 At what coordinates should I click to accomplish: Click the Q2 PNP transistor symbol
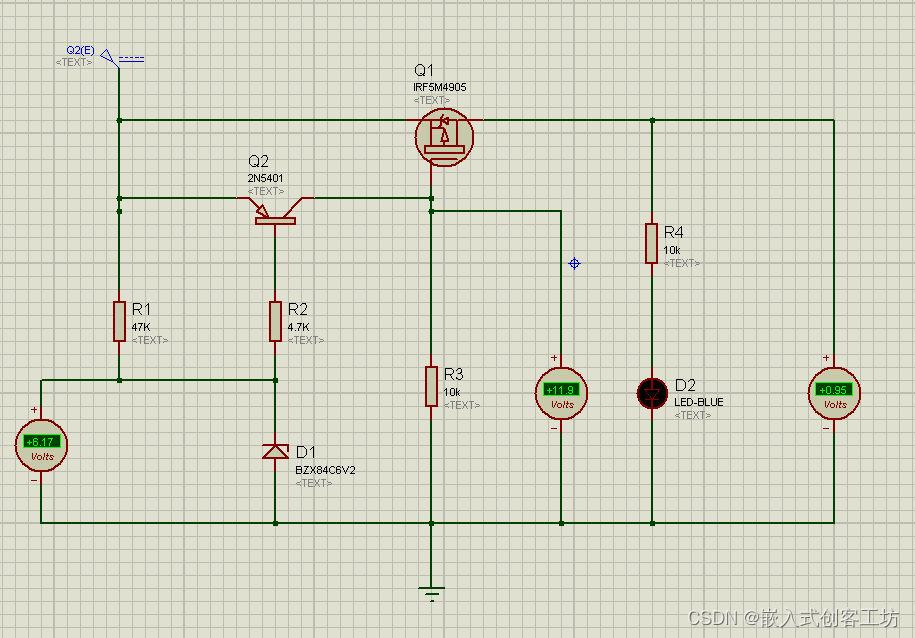point(275,209)
